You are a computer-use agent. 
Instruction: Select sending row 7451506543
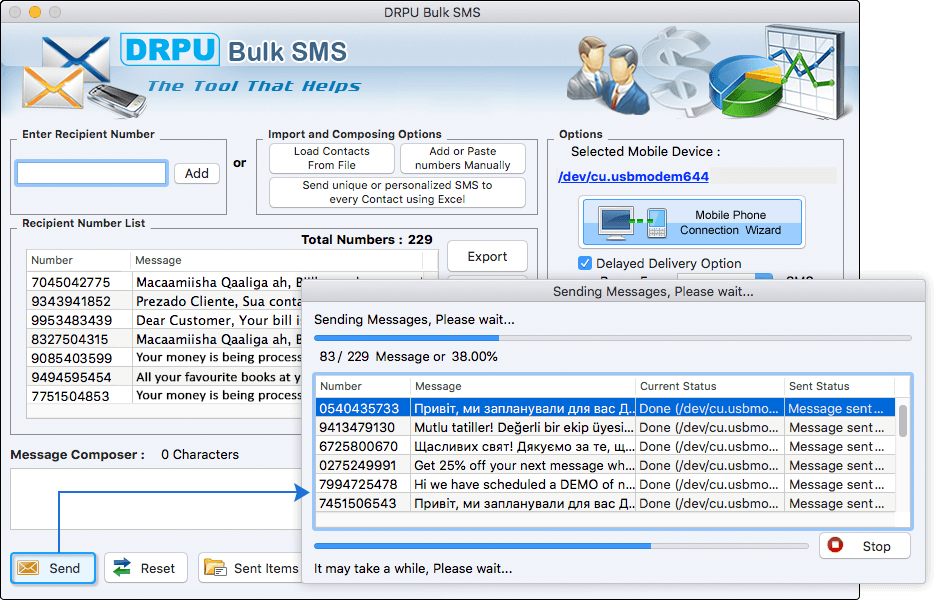[605, 503]
